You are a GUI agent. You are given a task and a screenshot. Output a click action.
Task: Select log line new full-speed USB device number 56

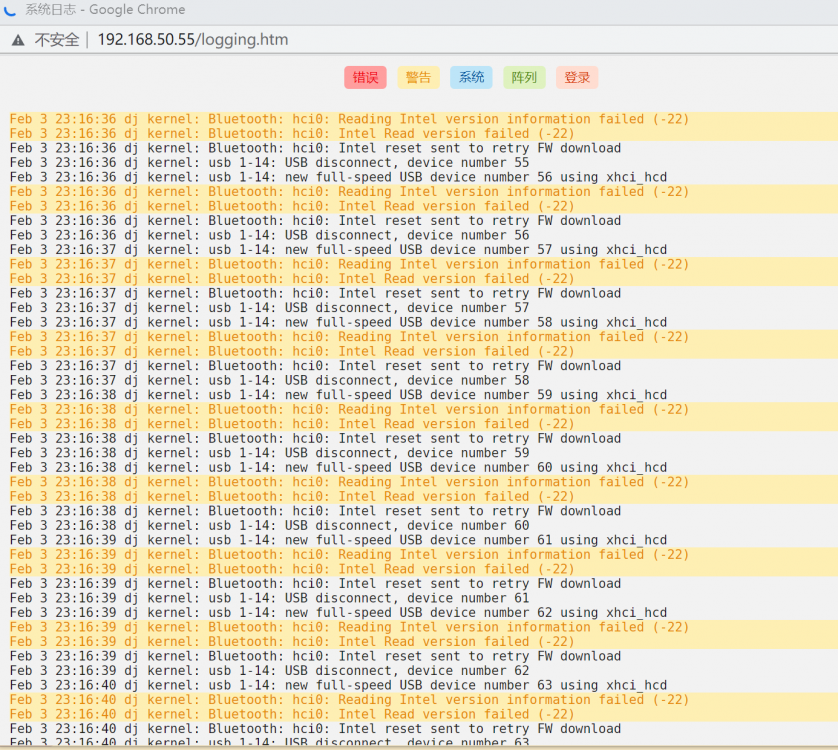(x=338, y=177)
